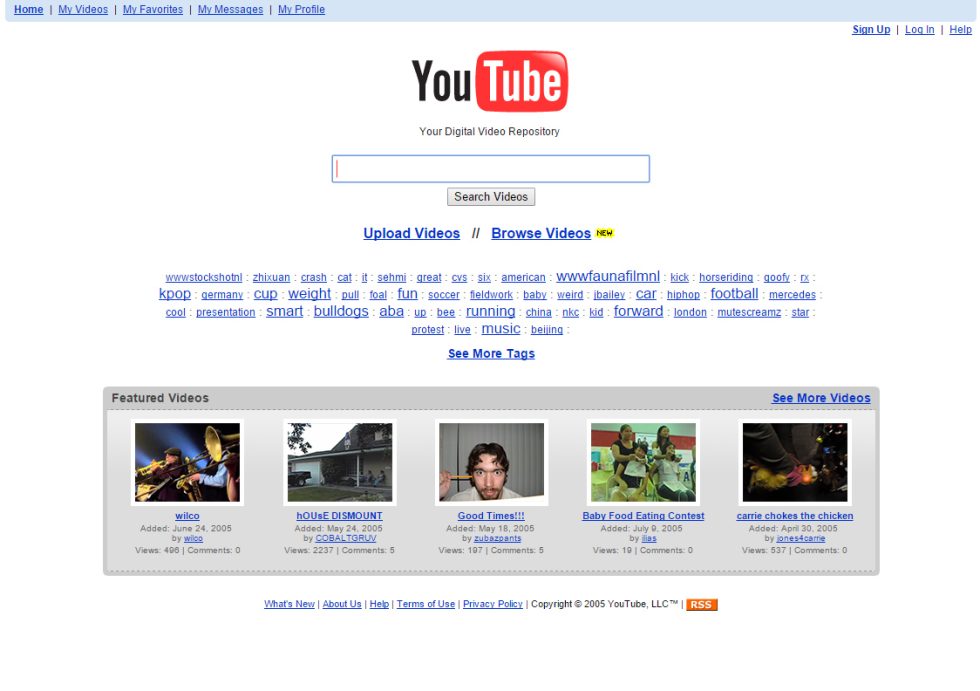Open uploader zubazpants' profile
Viewport: 980px width, 691px height.
click(498, 538)
